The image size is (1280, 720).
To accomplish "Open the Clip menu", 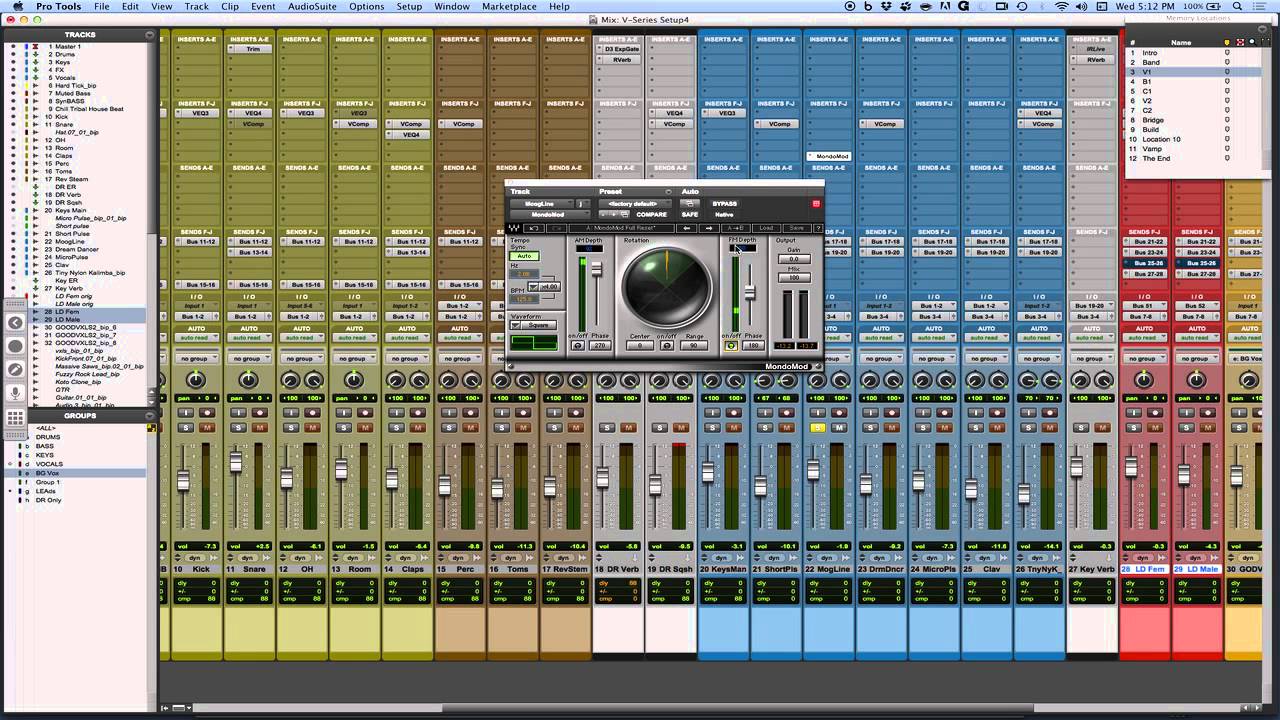I will (230, 6).
